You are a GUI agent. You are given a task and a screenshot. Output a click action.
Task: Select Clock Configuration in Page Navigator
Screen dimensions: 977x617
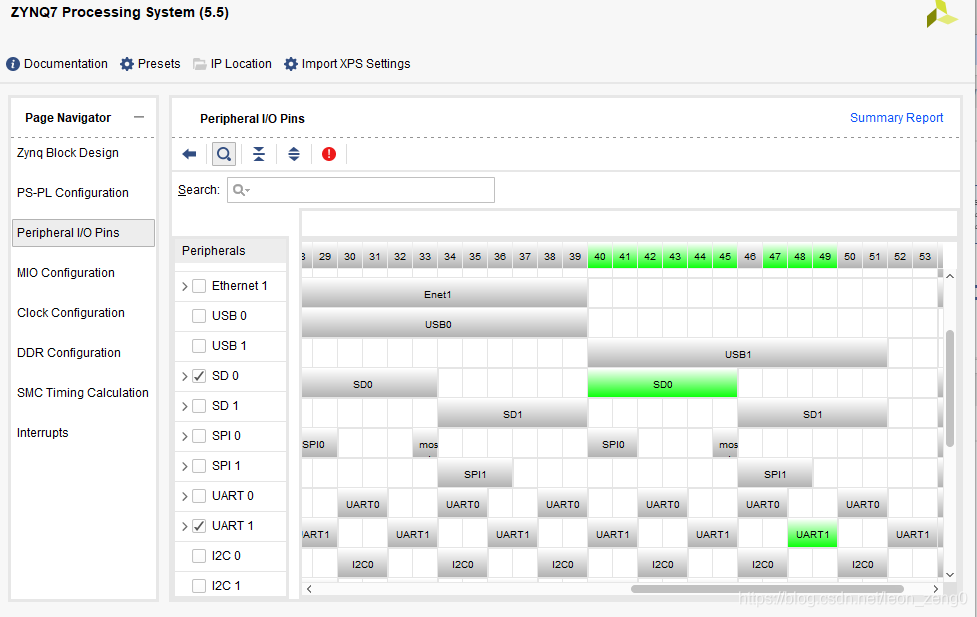click(x=71, y=313)
